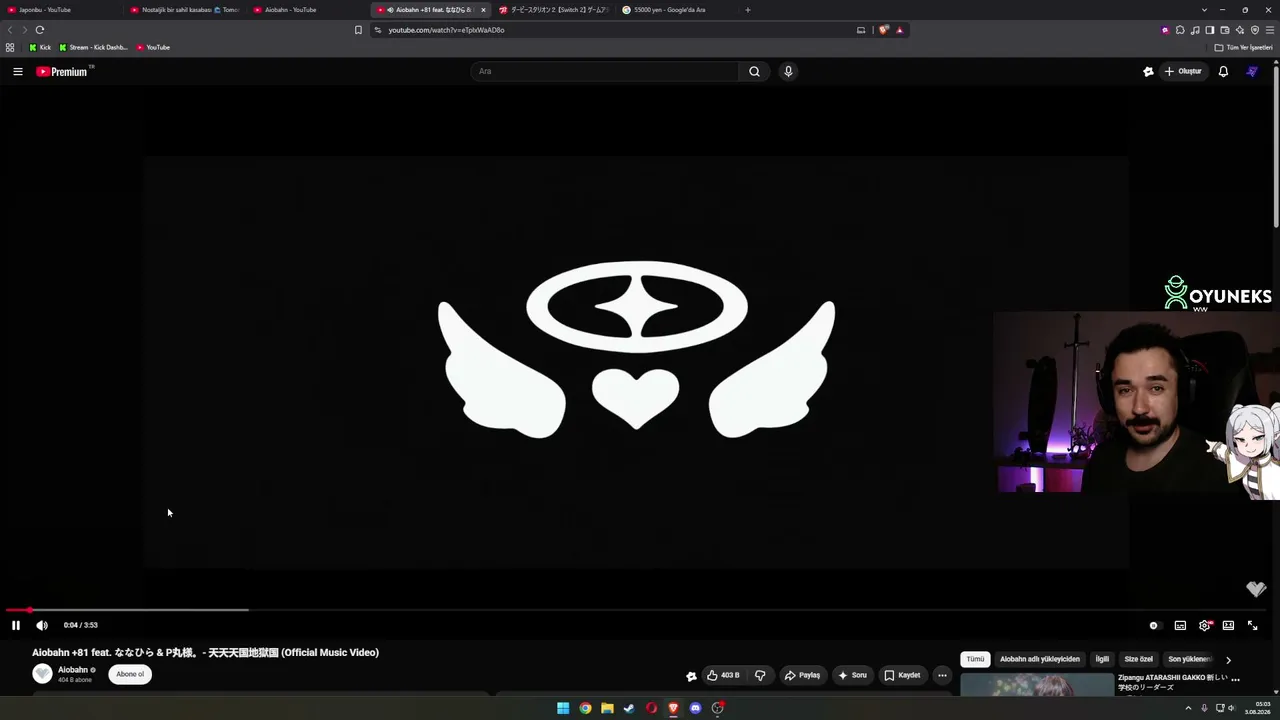Focus the YouTube search field Ara
This screenshot has width=1280, height=720.
coord(605,71)
